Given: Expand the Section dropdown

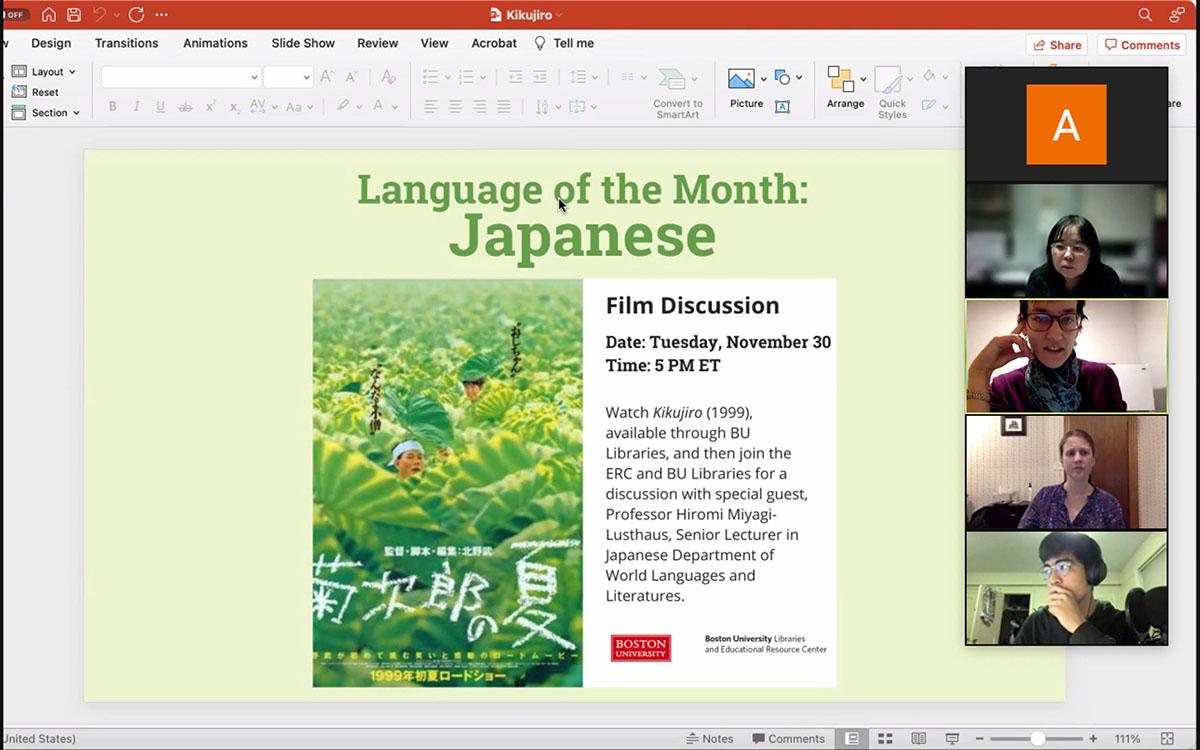Looking at the screenshot, I should (46, 113).
